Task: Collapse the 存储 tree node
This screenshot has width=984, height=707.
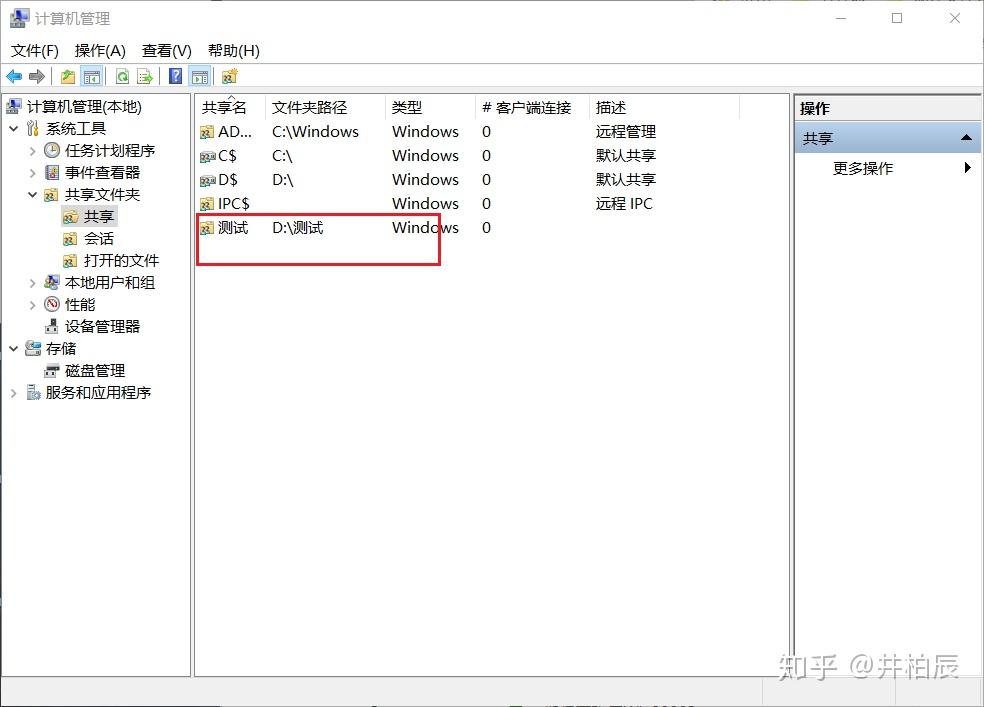Action: point(14,348)
